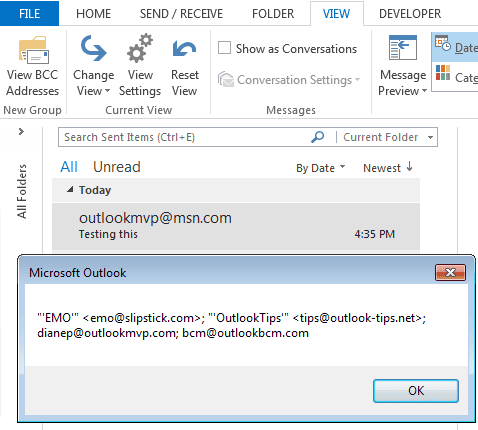Click OK in the Microsoft Outlook dialog
Viewport: 478px width, 430px height.
point(416,391)
